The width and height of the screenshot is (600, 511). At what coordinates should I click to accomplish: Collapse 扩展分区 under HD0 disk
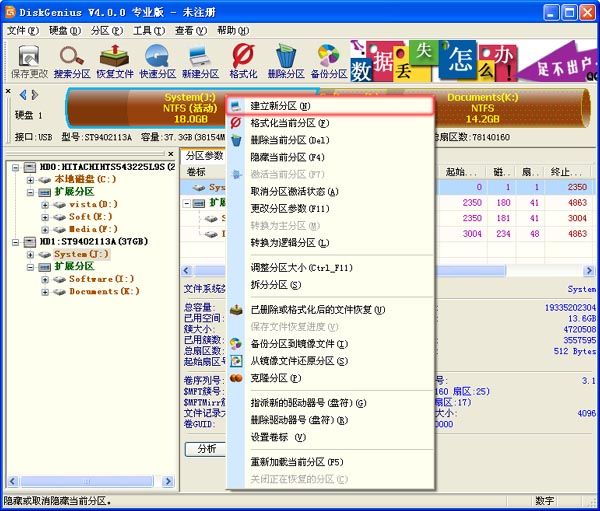click(x=30, y=192)
